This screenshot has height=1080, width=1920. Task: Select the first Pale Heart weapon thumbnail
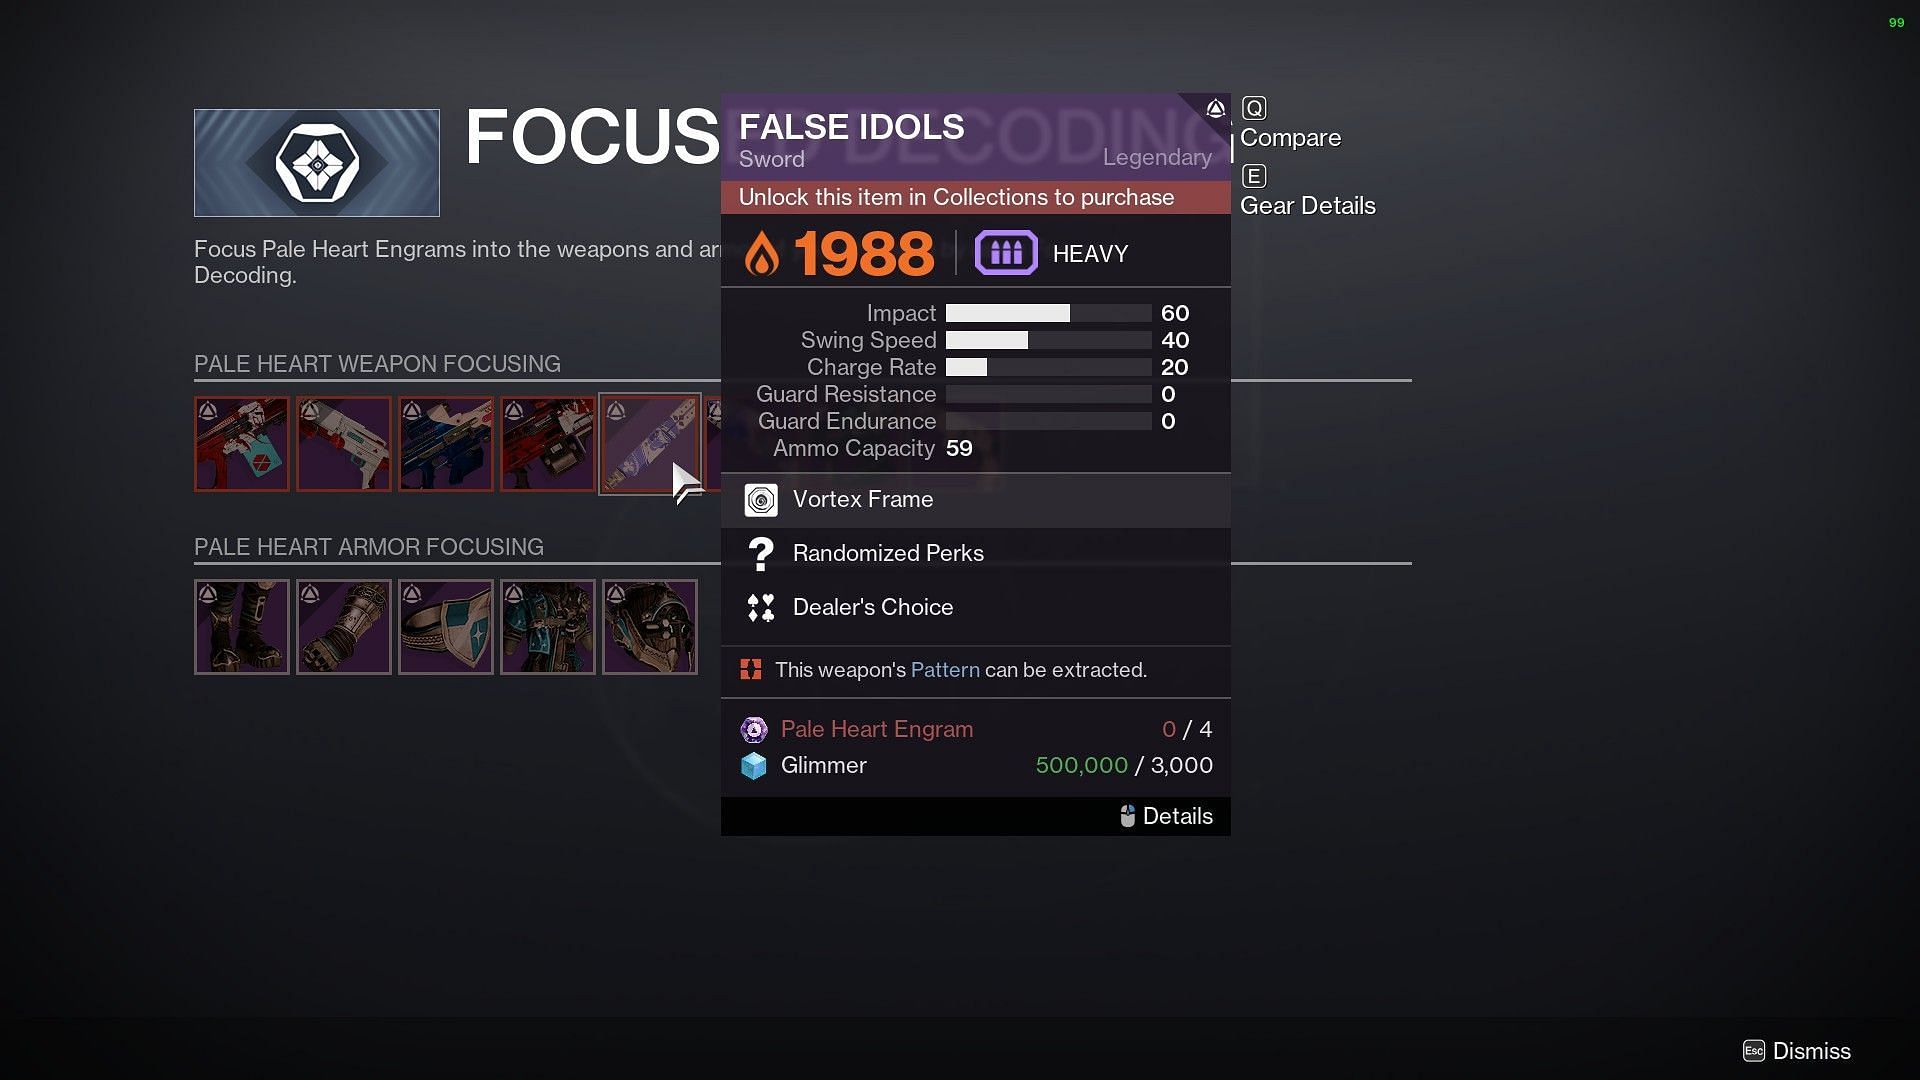[x=243, y=444]
